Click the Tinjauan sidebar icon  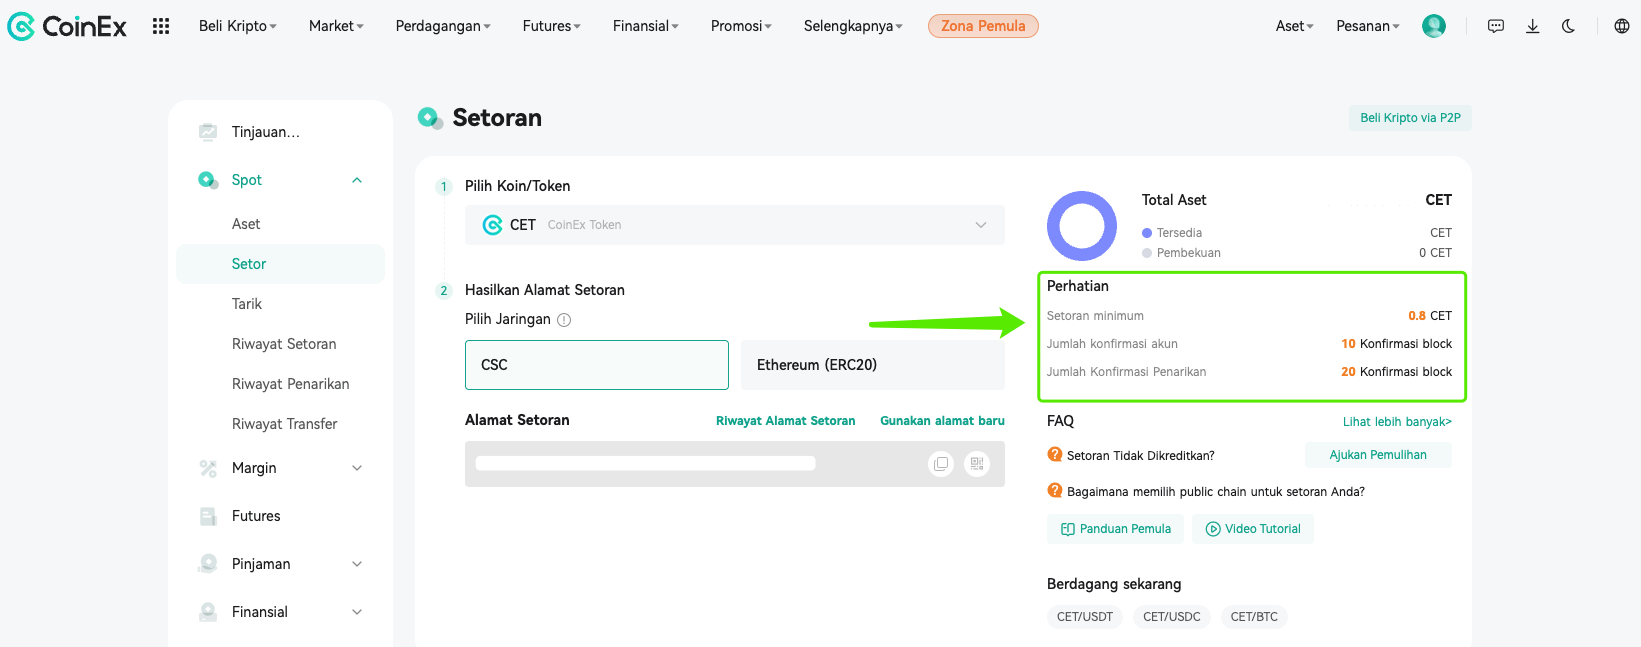click(208, 132)
